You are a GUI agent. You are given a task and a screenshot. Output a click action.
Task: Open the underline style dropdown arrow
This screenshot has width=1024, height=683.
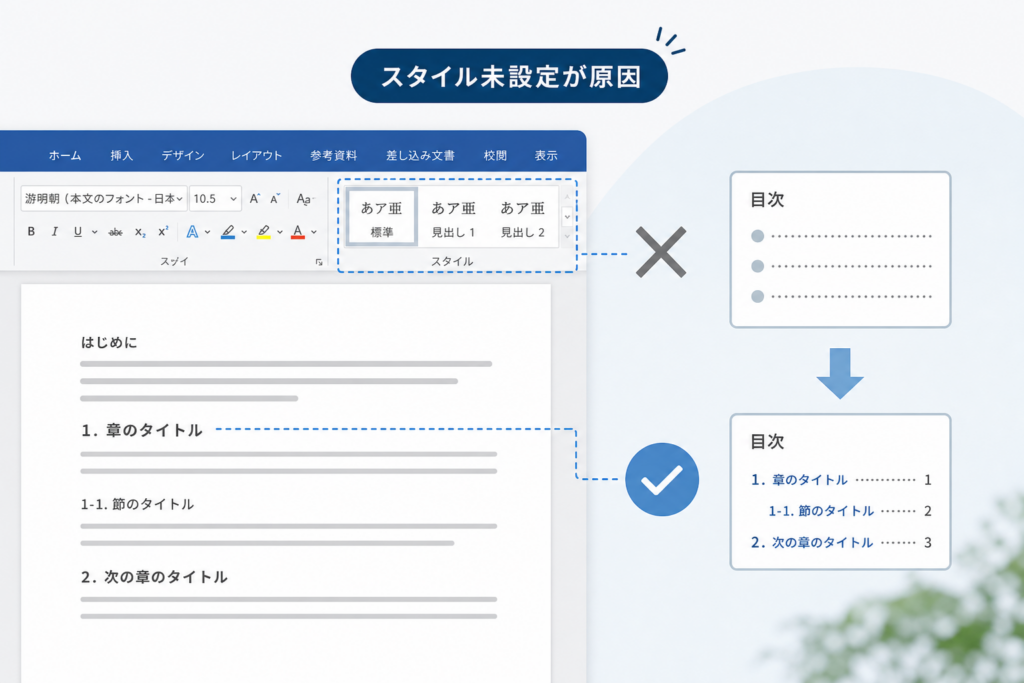(95, 232)
